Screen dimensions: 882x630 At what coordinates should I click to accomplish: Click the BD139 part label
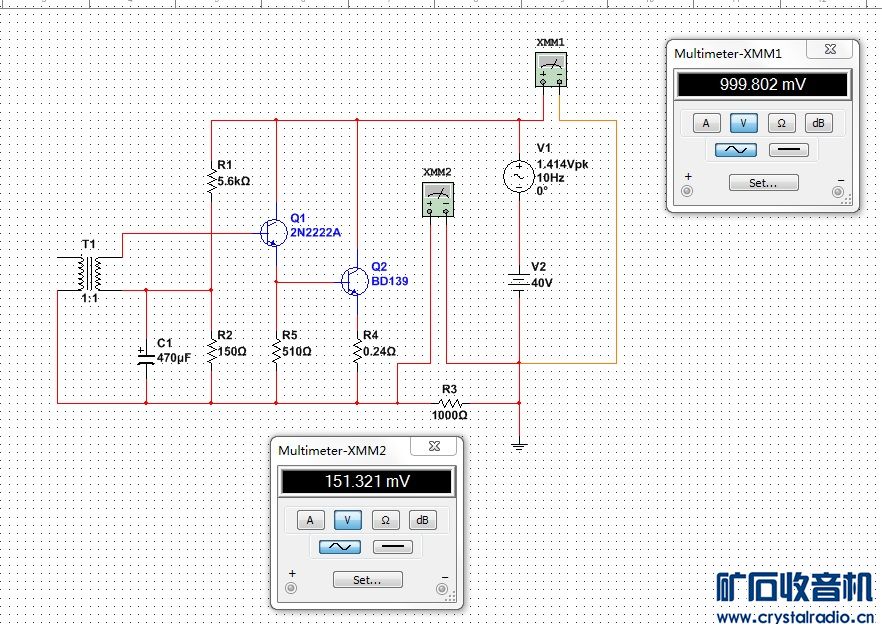pyautogui.click(x=390, y=281)
